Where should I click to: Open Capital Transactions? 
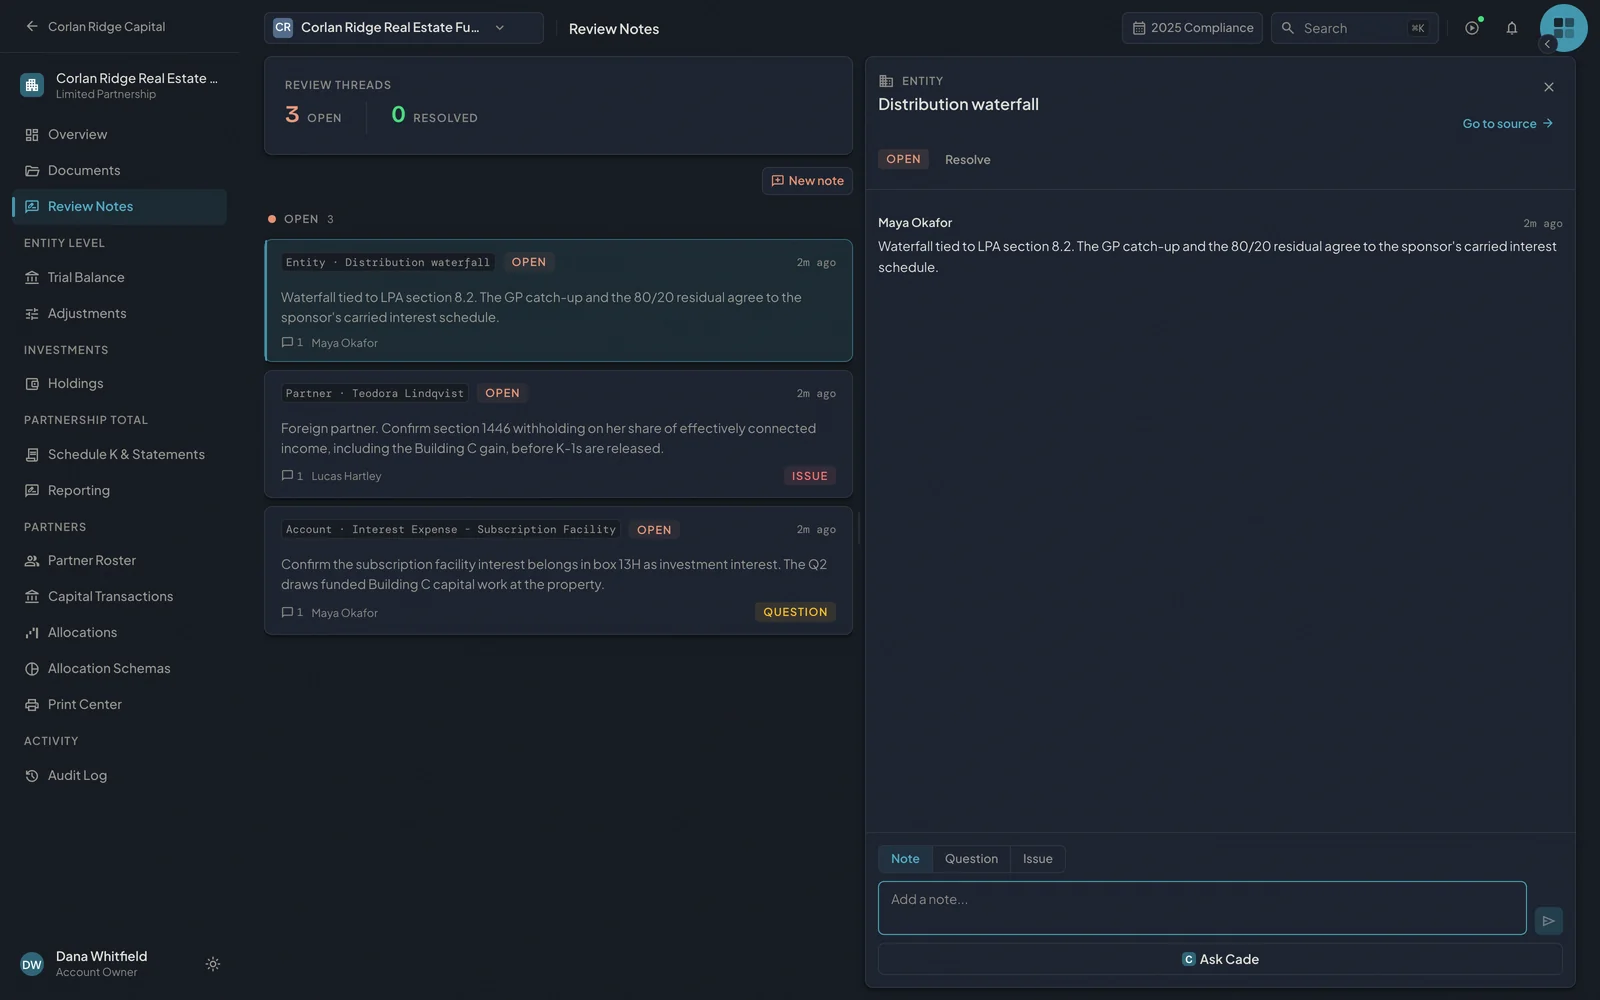click(x=119, y=597)
